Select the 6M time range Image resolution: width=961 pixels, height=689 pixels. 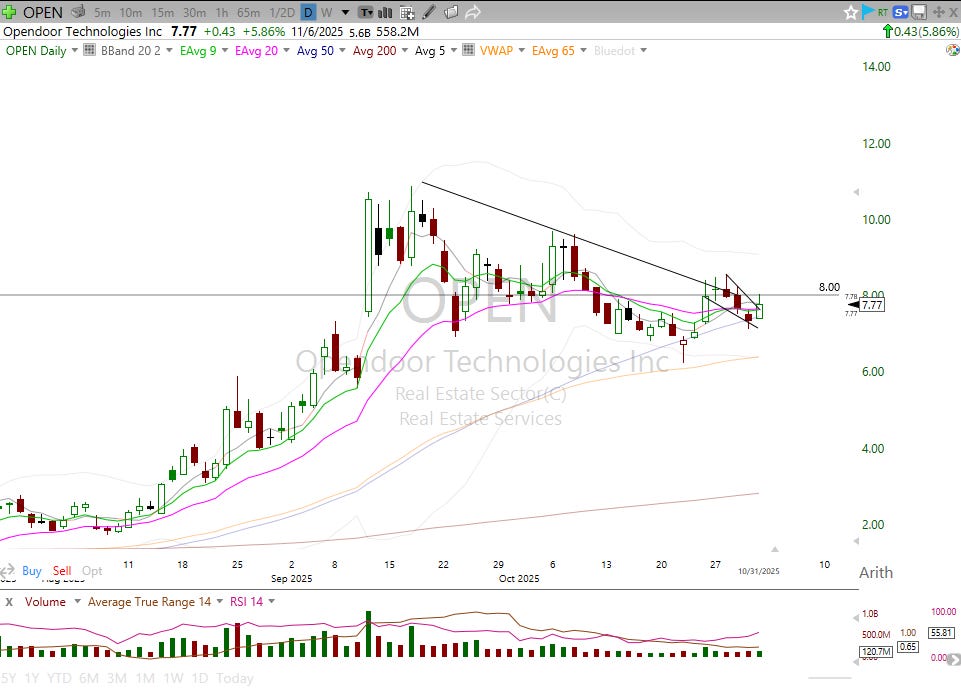pyautogui.click(x=89, y=678)
